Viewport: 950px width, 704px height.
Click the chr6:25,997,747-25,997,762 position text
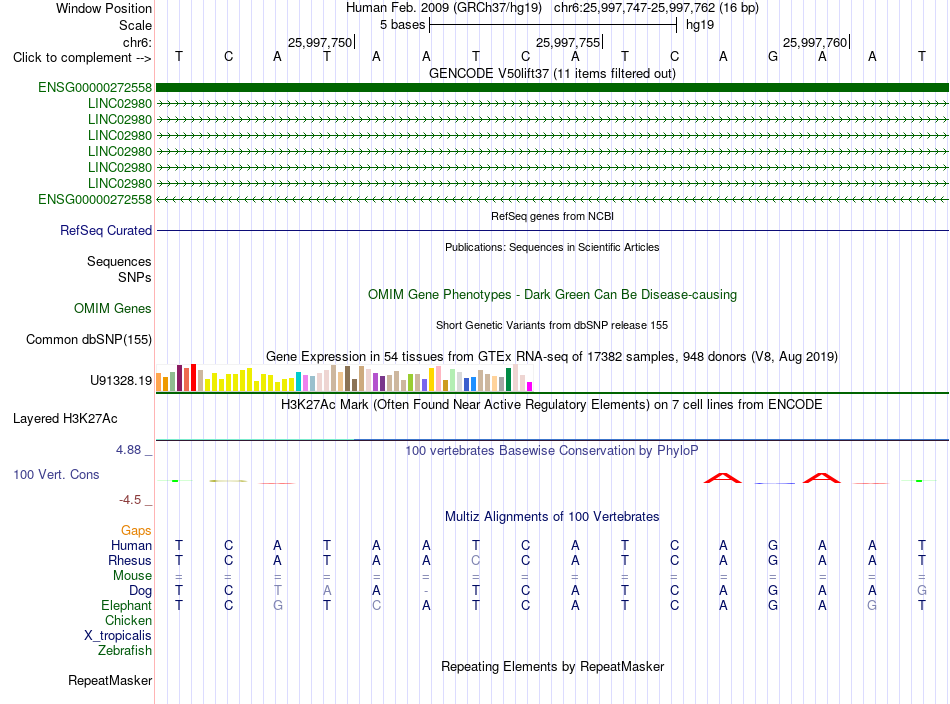[656, 8]
